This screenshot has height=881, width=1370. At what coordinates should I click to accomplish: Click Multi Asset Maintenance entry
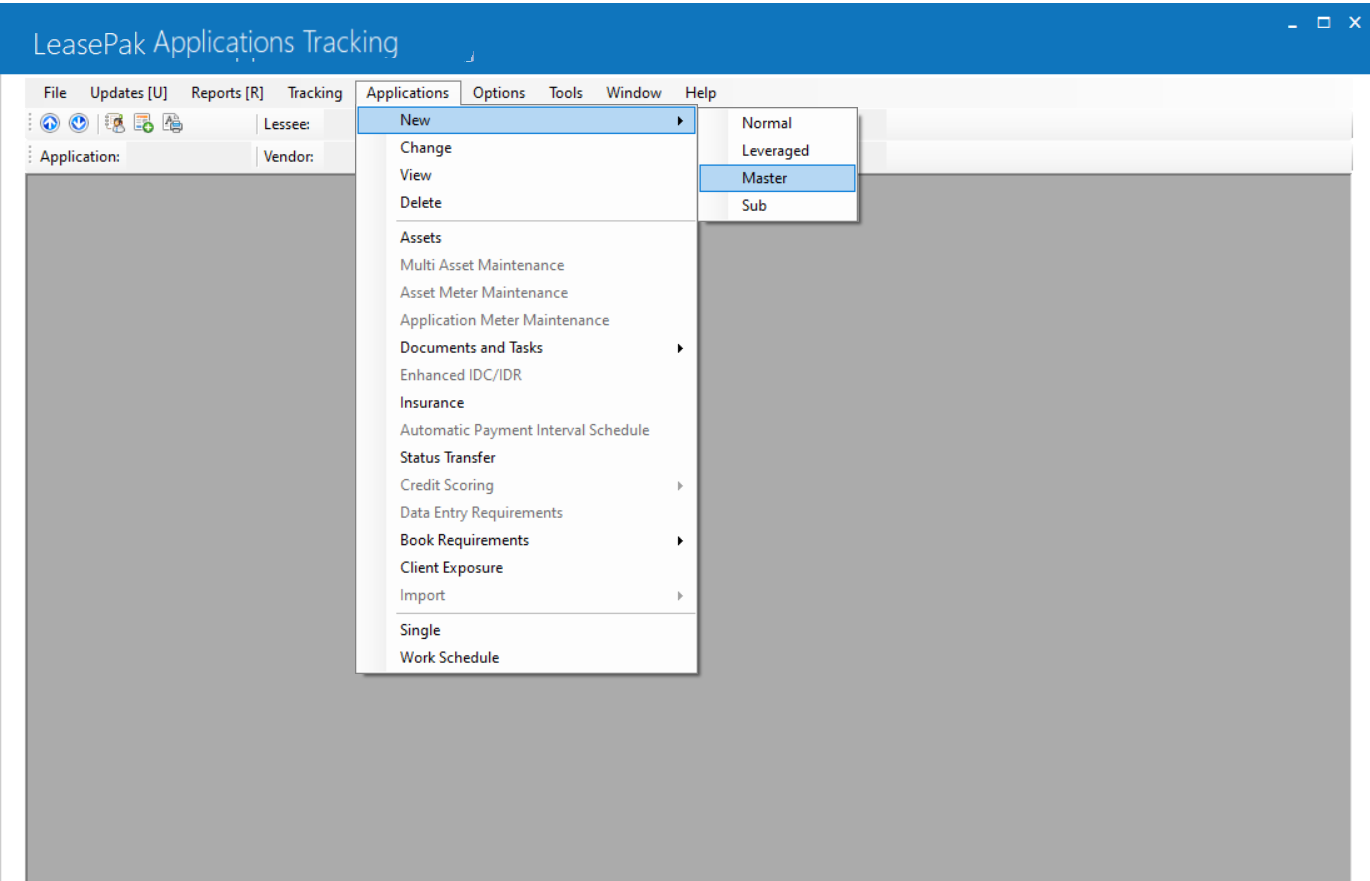527,266
